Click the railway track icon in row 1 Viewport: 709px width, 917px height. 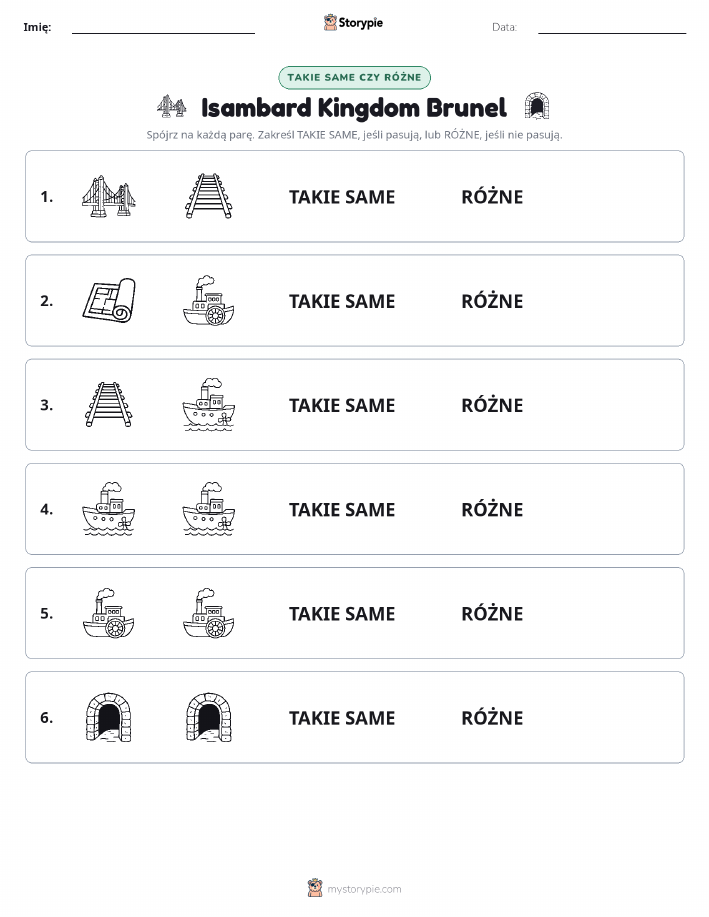coord(209,196)
